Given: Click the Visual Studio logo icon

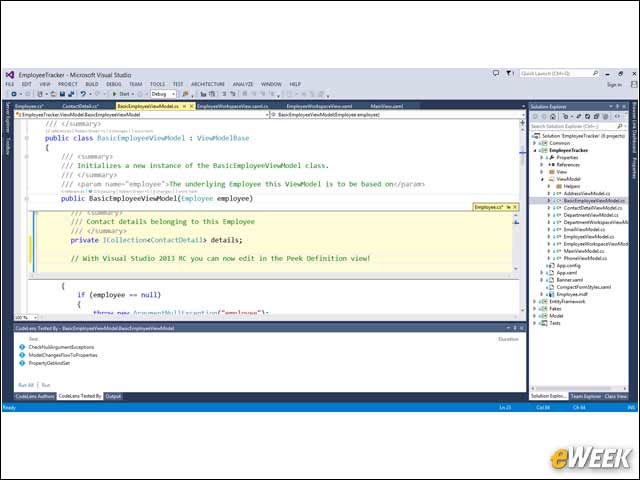Looking at the screenshot, I should click(x=10, y=75).
